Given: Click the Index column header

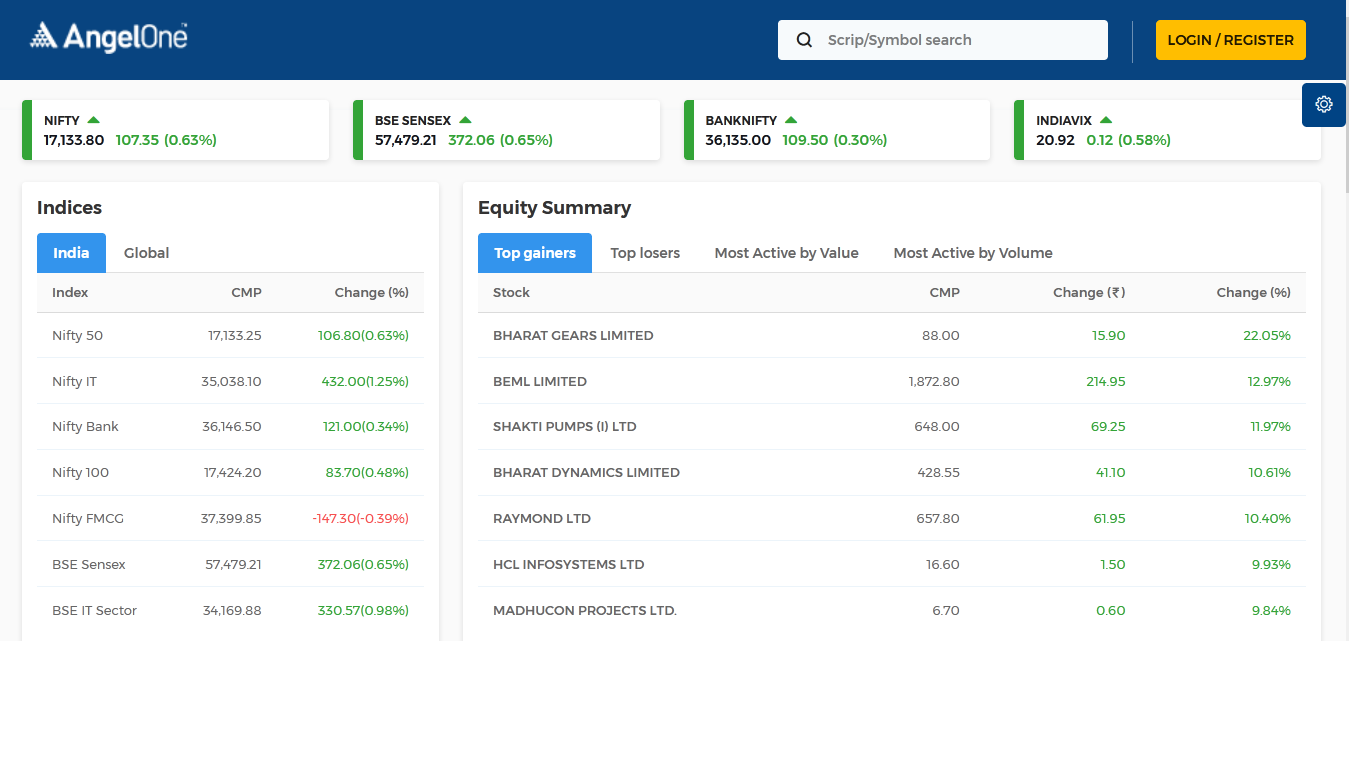Looking at the screenshot, I should (70, 293).
